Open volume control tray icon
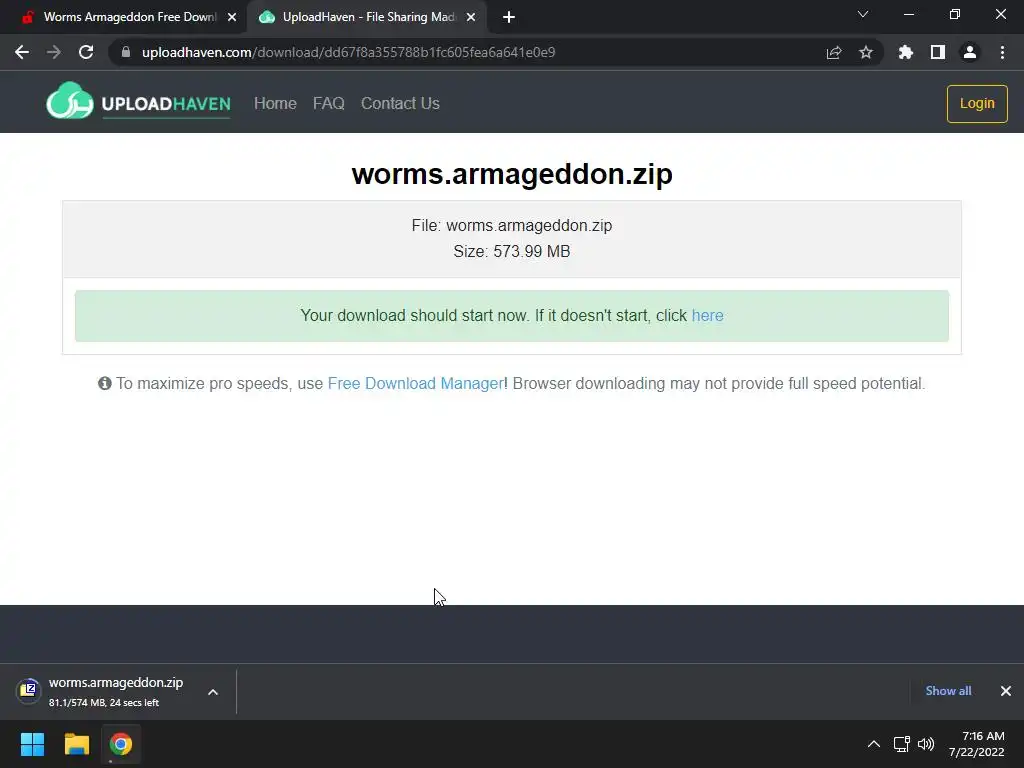The width and height of the screenshot is (1024, 768). click(x=926, y=744)
